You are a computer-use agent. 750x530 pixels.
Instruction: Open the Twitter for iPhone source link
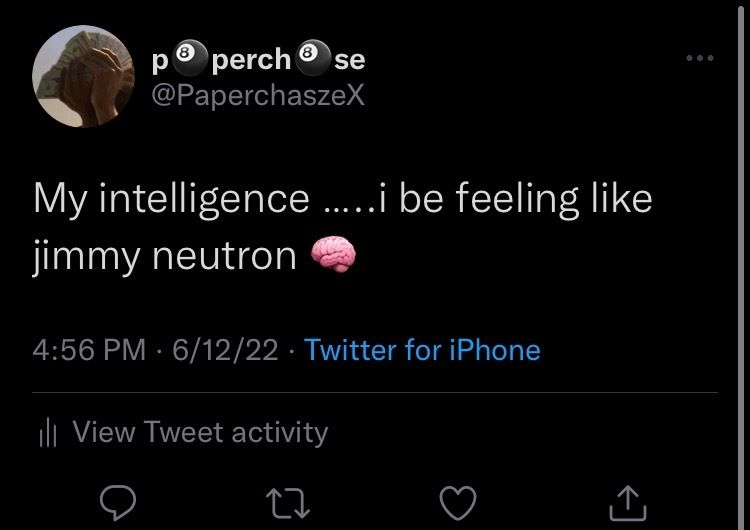(x=422, y=350)
